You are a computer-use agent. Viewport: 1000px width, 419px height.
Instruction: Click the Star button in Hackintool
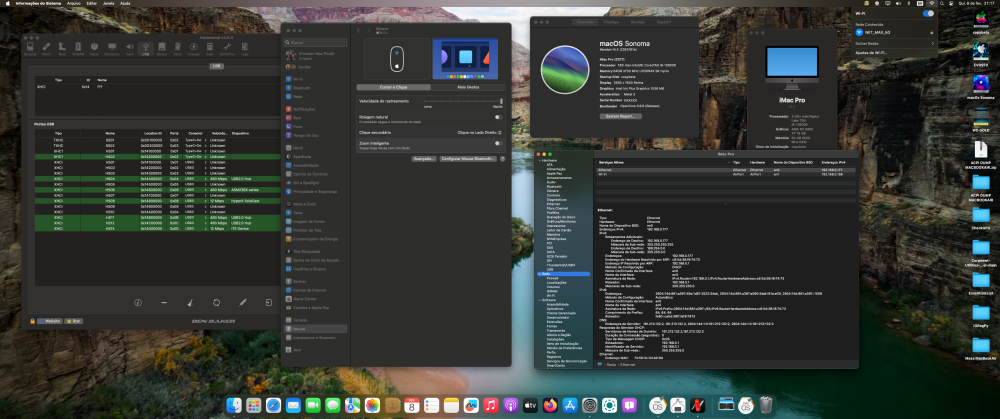(73, 321)
